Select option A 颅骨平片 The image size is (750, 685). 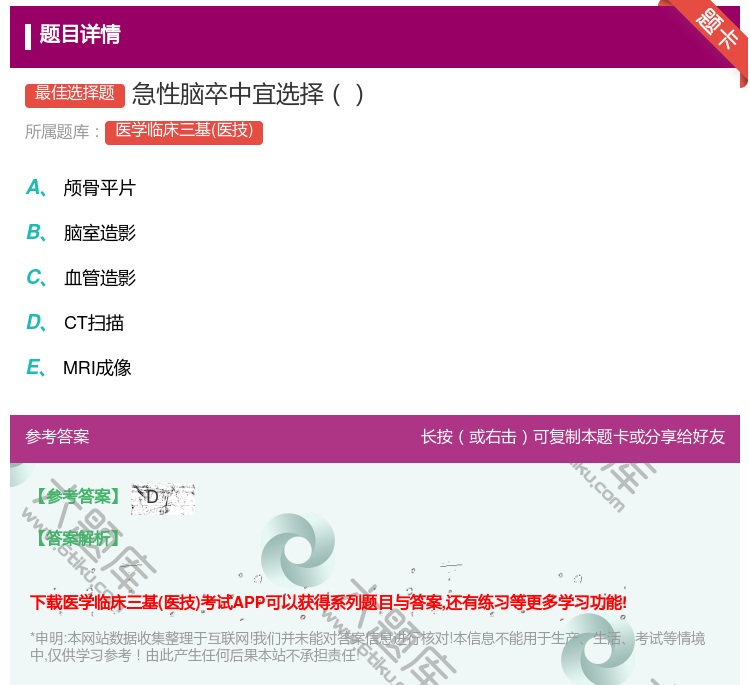pos(81,188)
